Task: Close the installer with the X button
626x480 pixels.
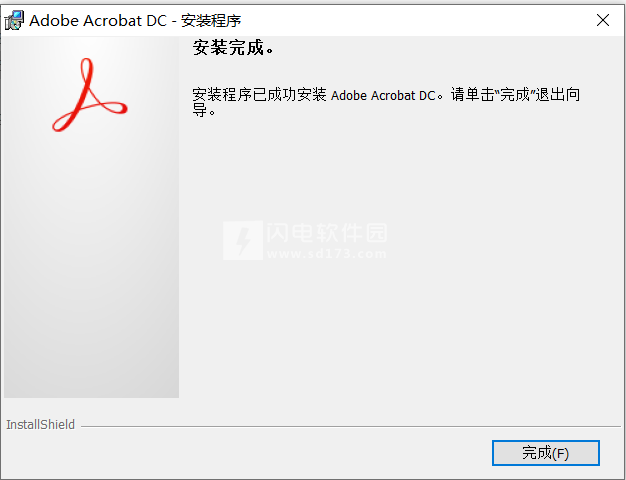Action: point(603,20)
